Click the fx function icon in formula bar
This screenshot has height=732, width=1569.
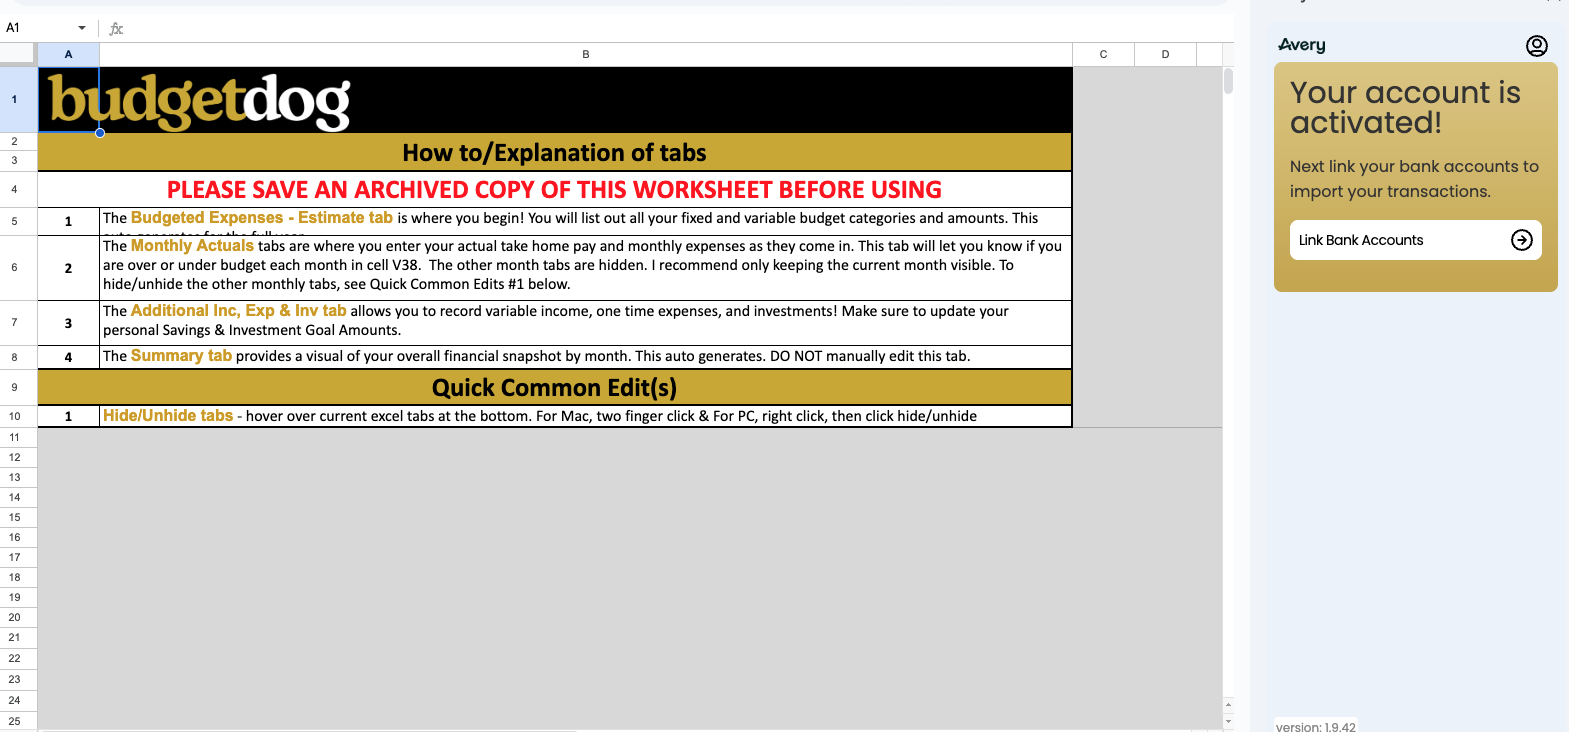[x=116, y=29]
